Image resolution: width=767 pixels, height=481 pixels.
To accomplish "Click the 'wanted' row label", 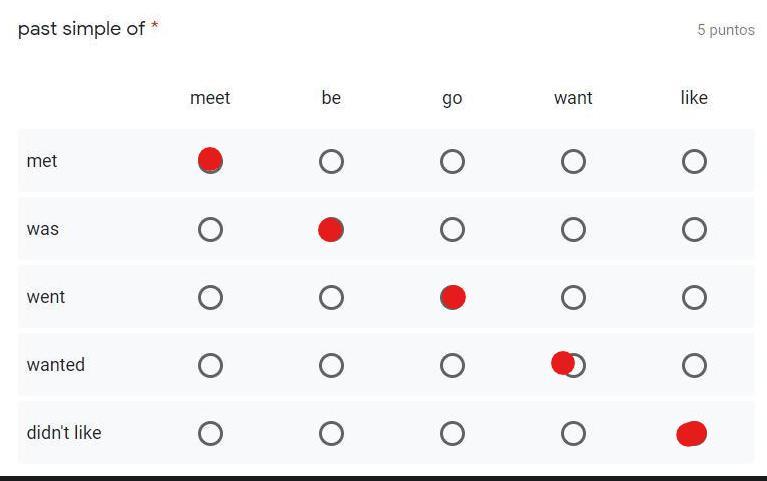I will click(56, 365).
